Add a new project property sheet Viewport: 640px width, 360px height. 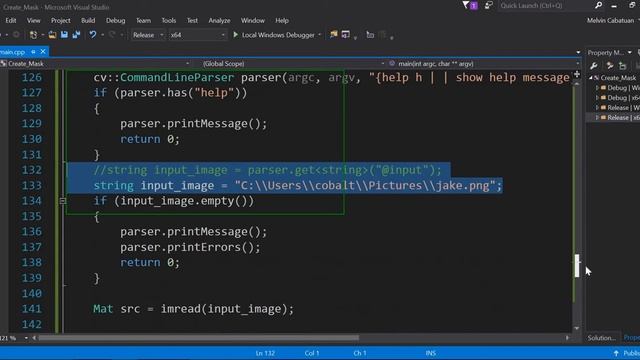point(610,66)
